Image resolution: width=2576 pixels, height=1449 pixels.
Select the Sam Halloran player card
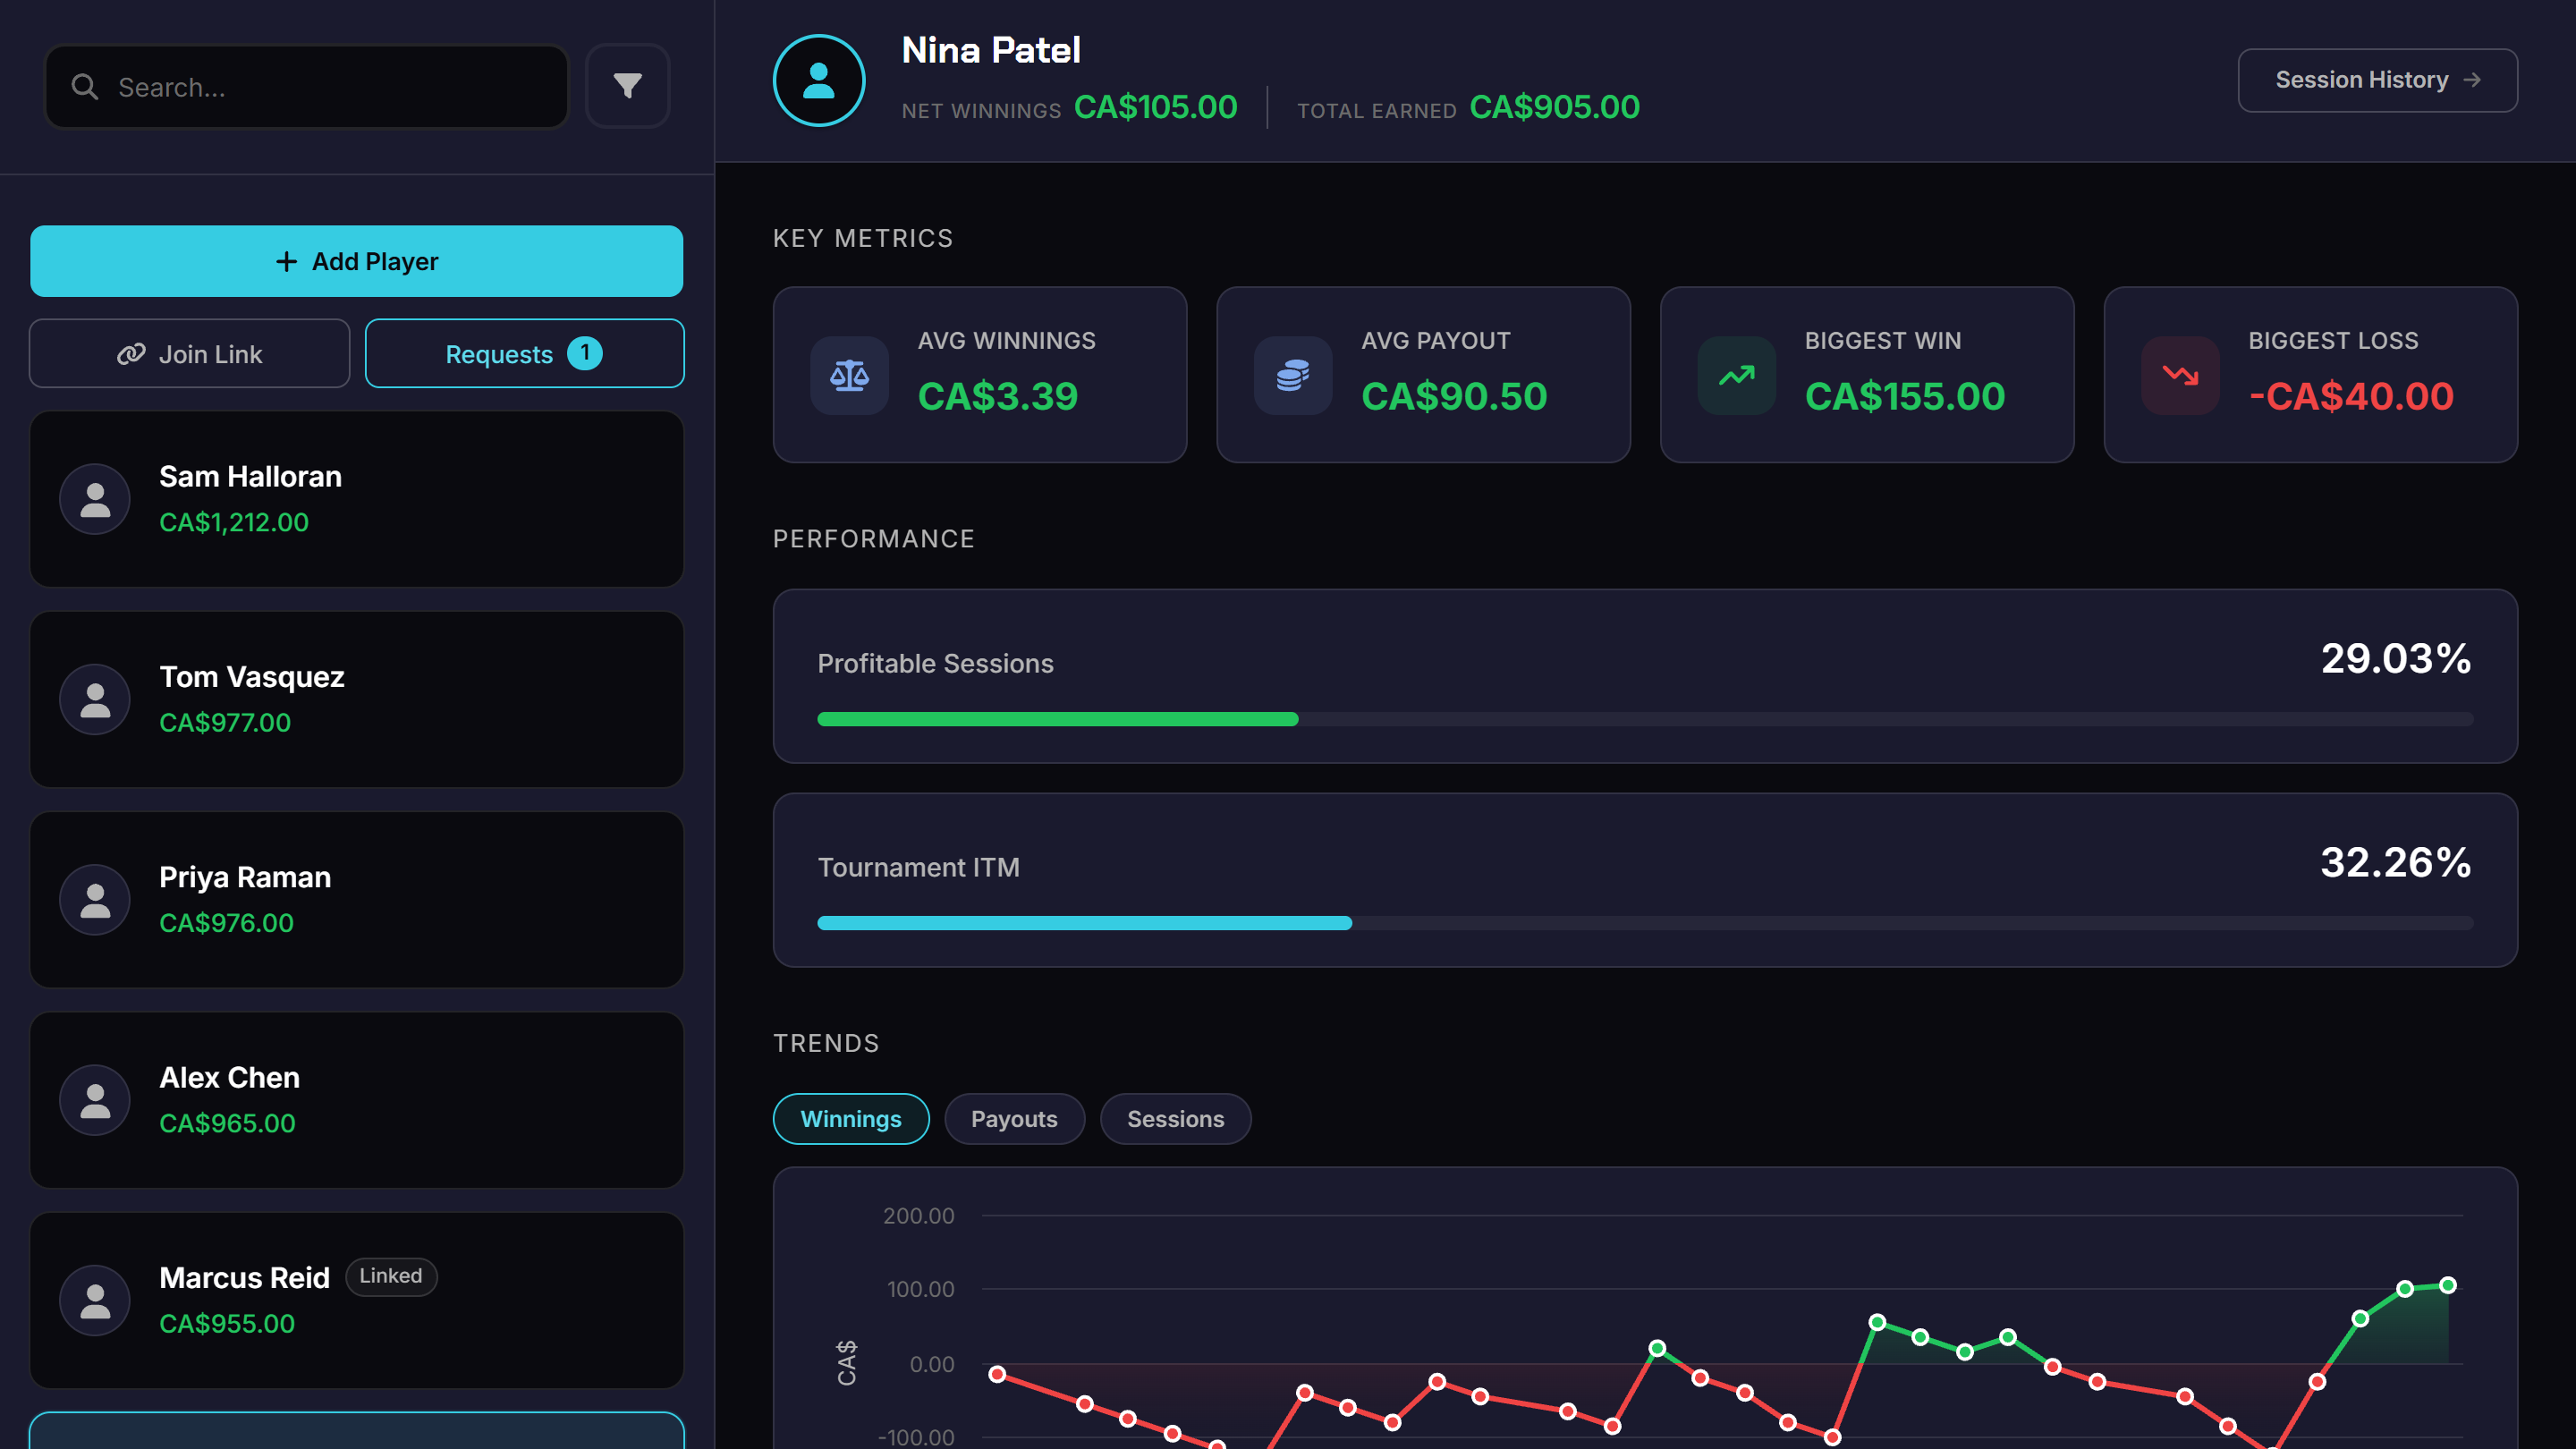357,499
